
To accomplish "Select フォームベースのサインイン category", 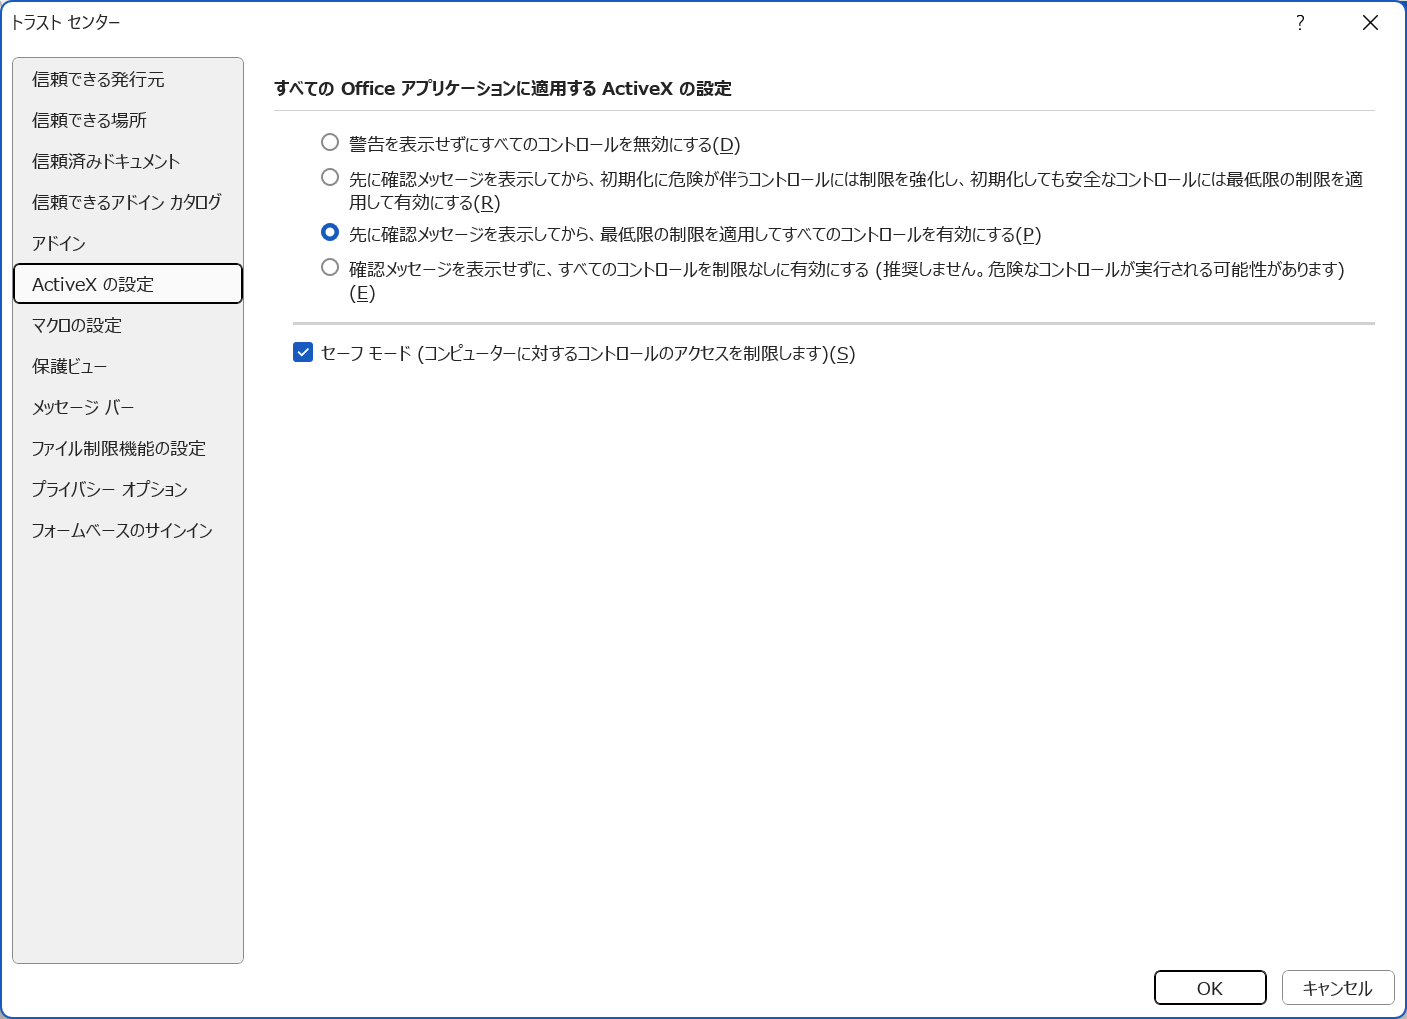I will [122, 530].
